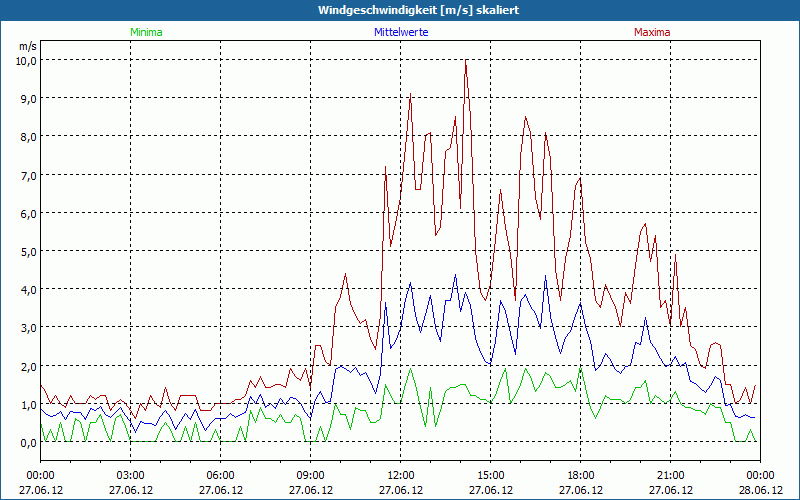Click the 8,0 y-axis value
The width and height of the screenshot is (800, 500).
pyautogui.click(x=30, y=137)
